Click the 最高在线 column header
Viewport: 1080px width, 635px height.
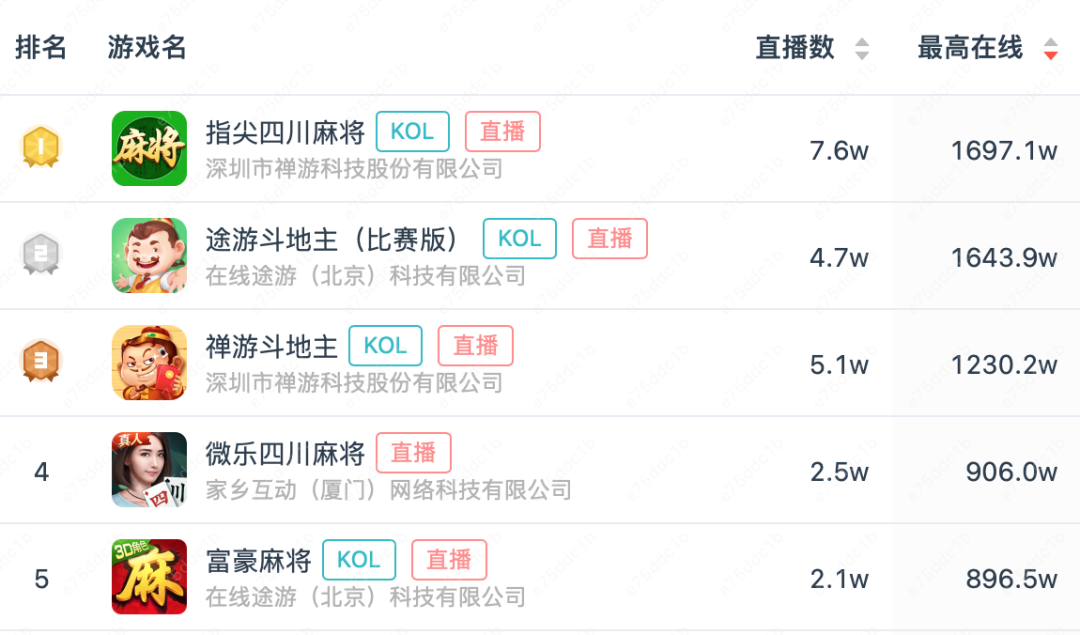click(x=970, y=48)
